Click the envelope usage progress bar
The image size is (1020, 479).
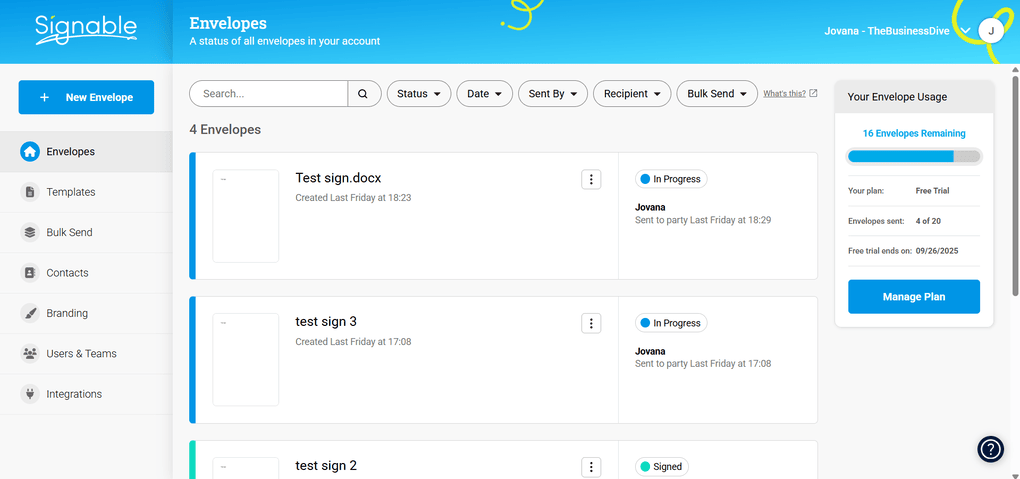914,156
